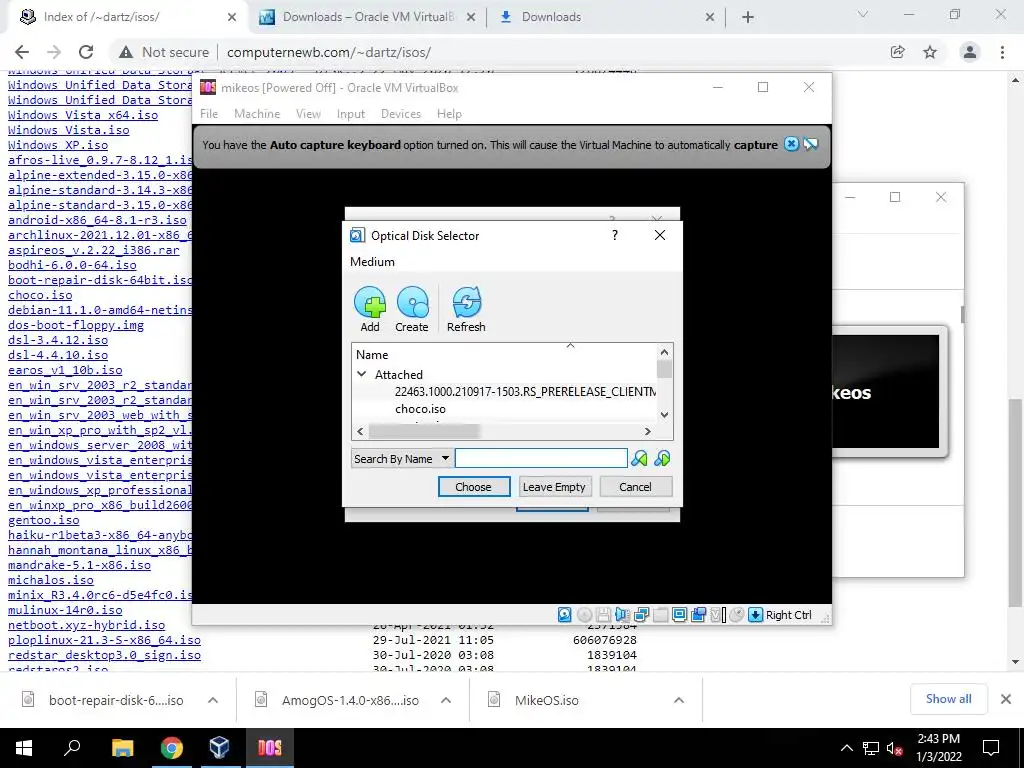1024x768 pixels.
Task: Click the Cancel button in Optical Disk Selector
Action: pos(635,487)
